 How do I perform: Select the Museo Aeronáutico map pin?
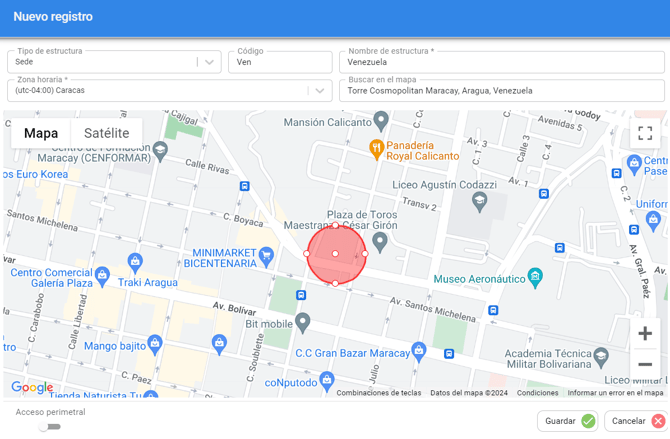click(x=536, y=276)
